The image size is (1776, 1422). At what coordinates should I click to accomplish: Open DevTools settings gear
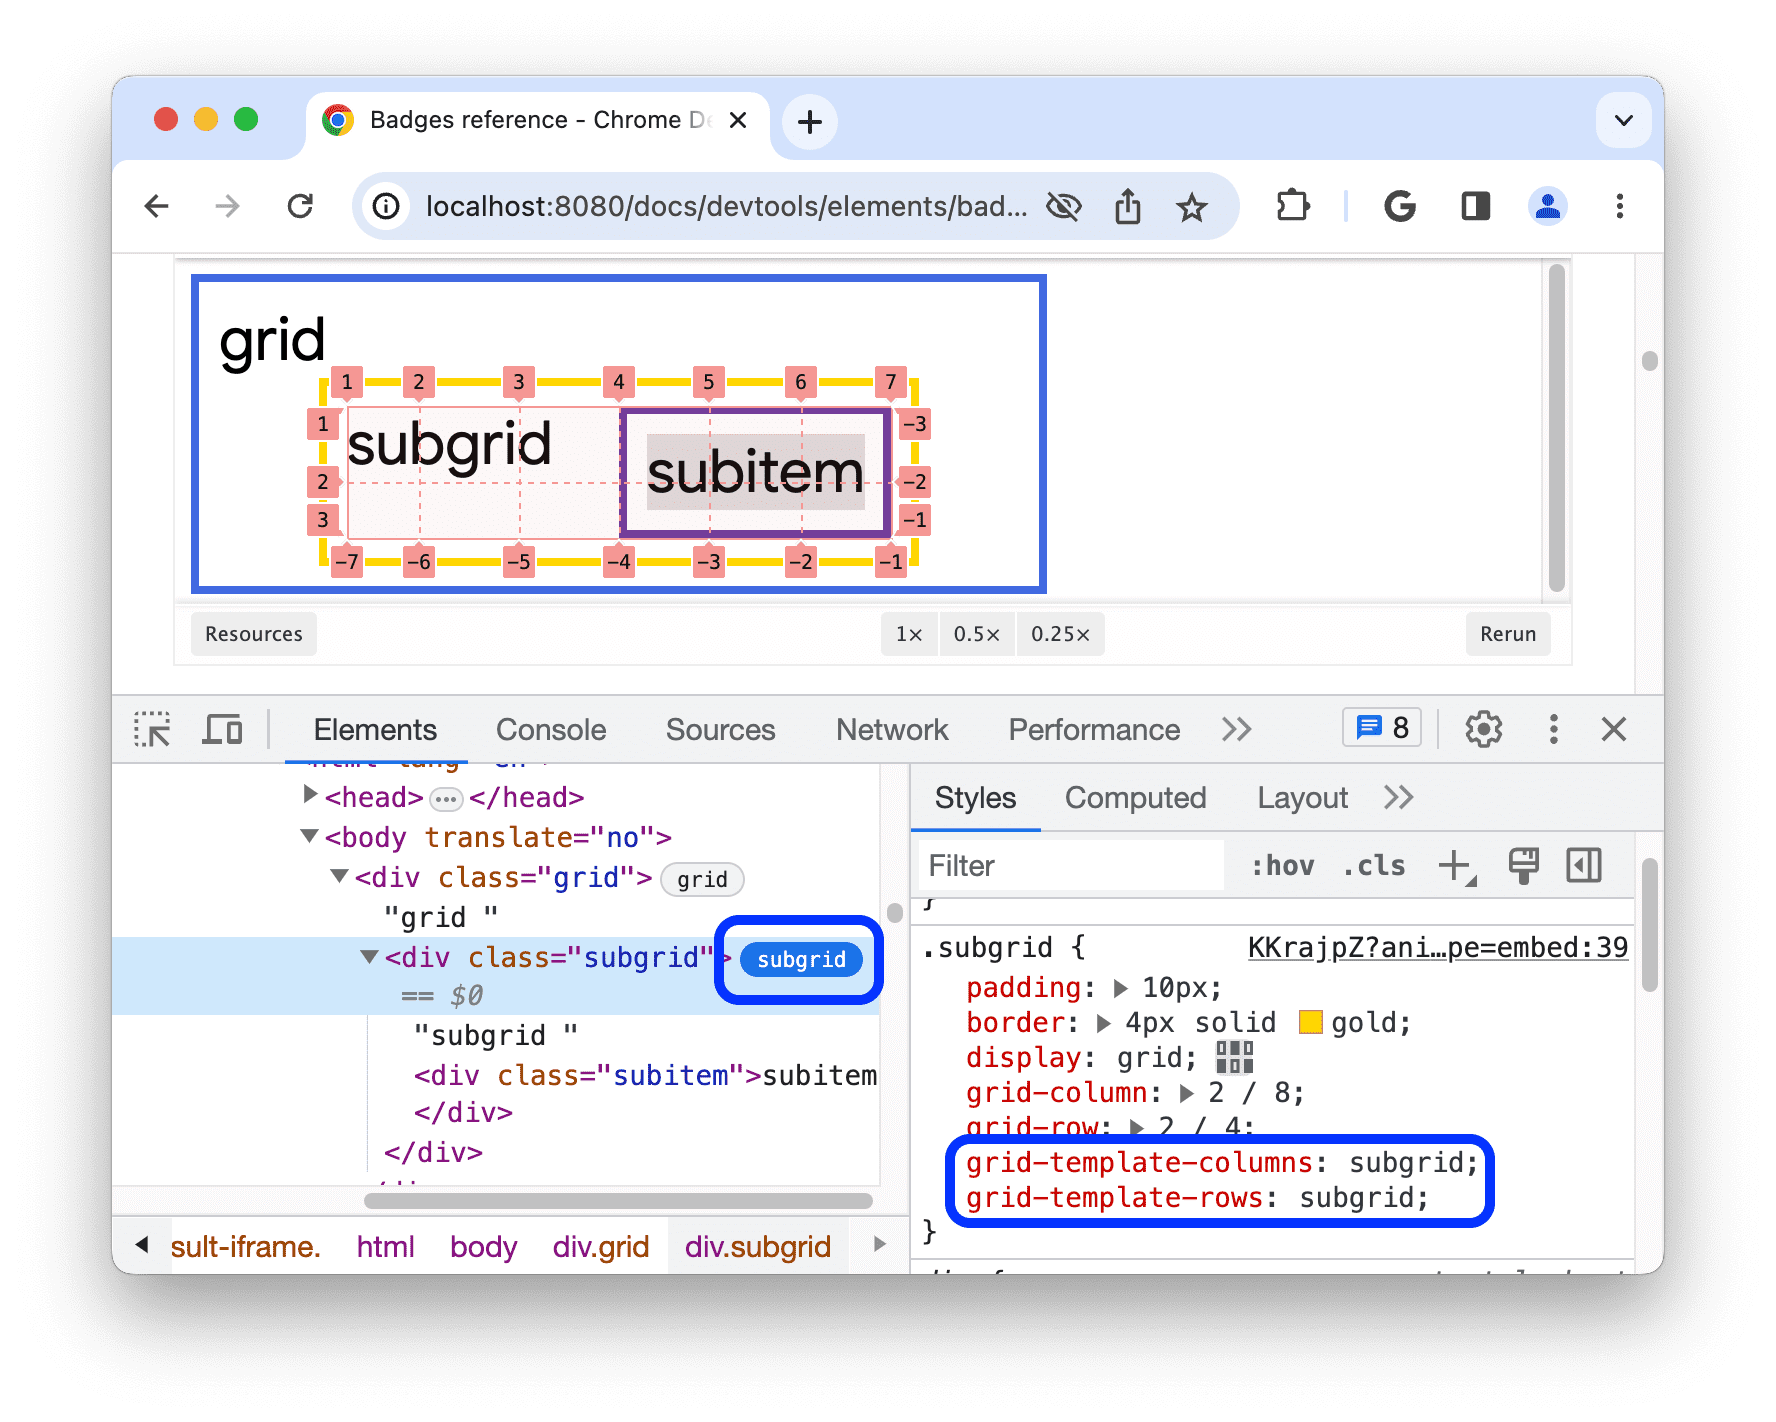[x=1483, y=729]
